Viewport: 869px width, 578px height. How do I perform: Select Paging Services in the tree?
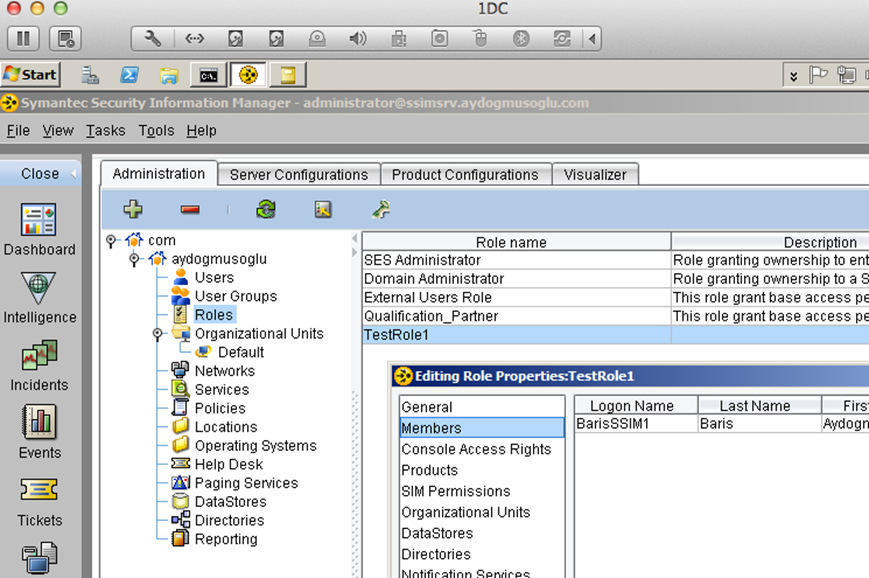[246, 483]
